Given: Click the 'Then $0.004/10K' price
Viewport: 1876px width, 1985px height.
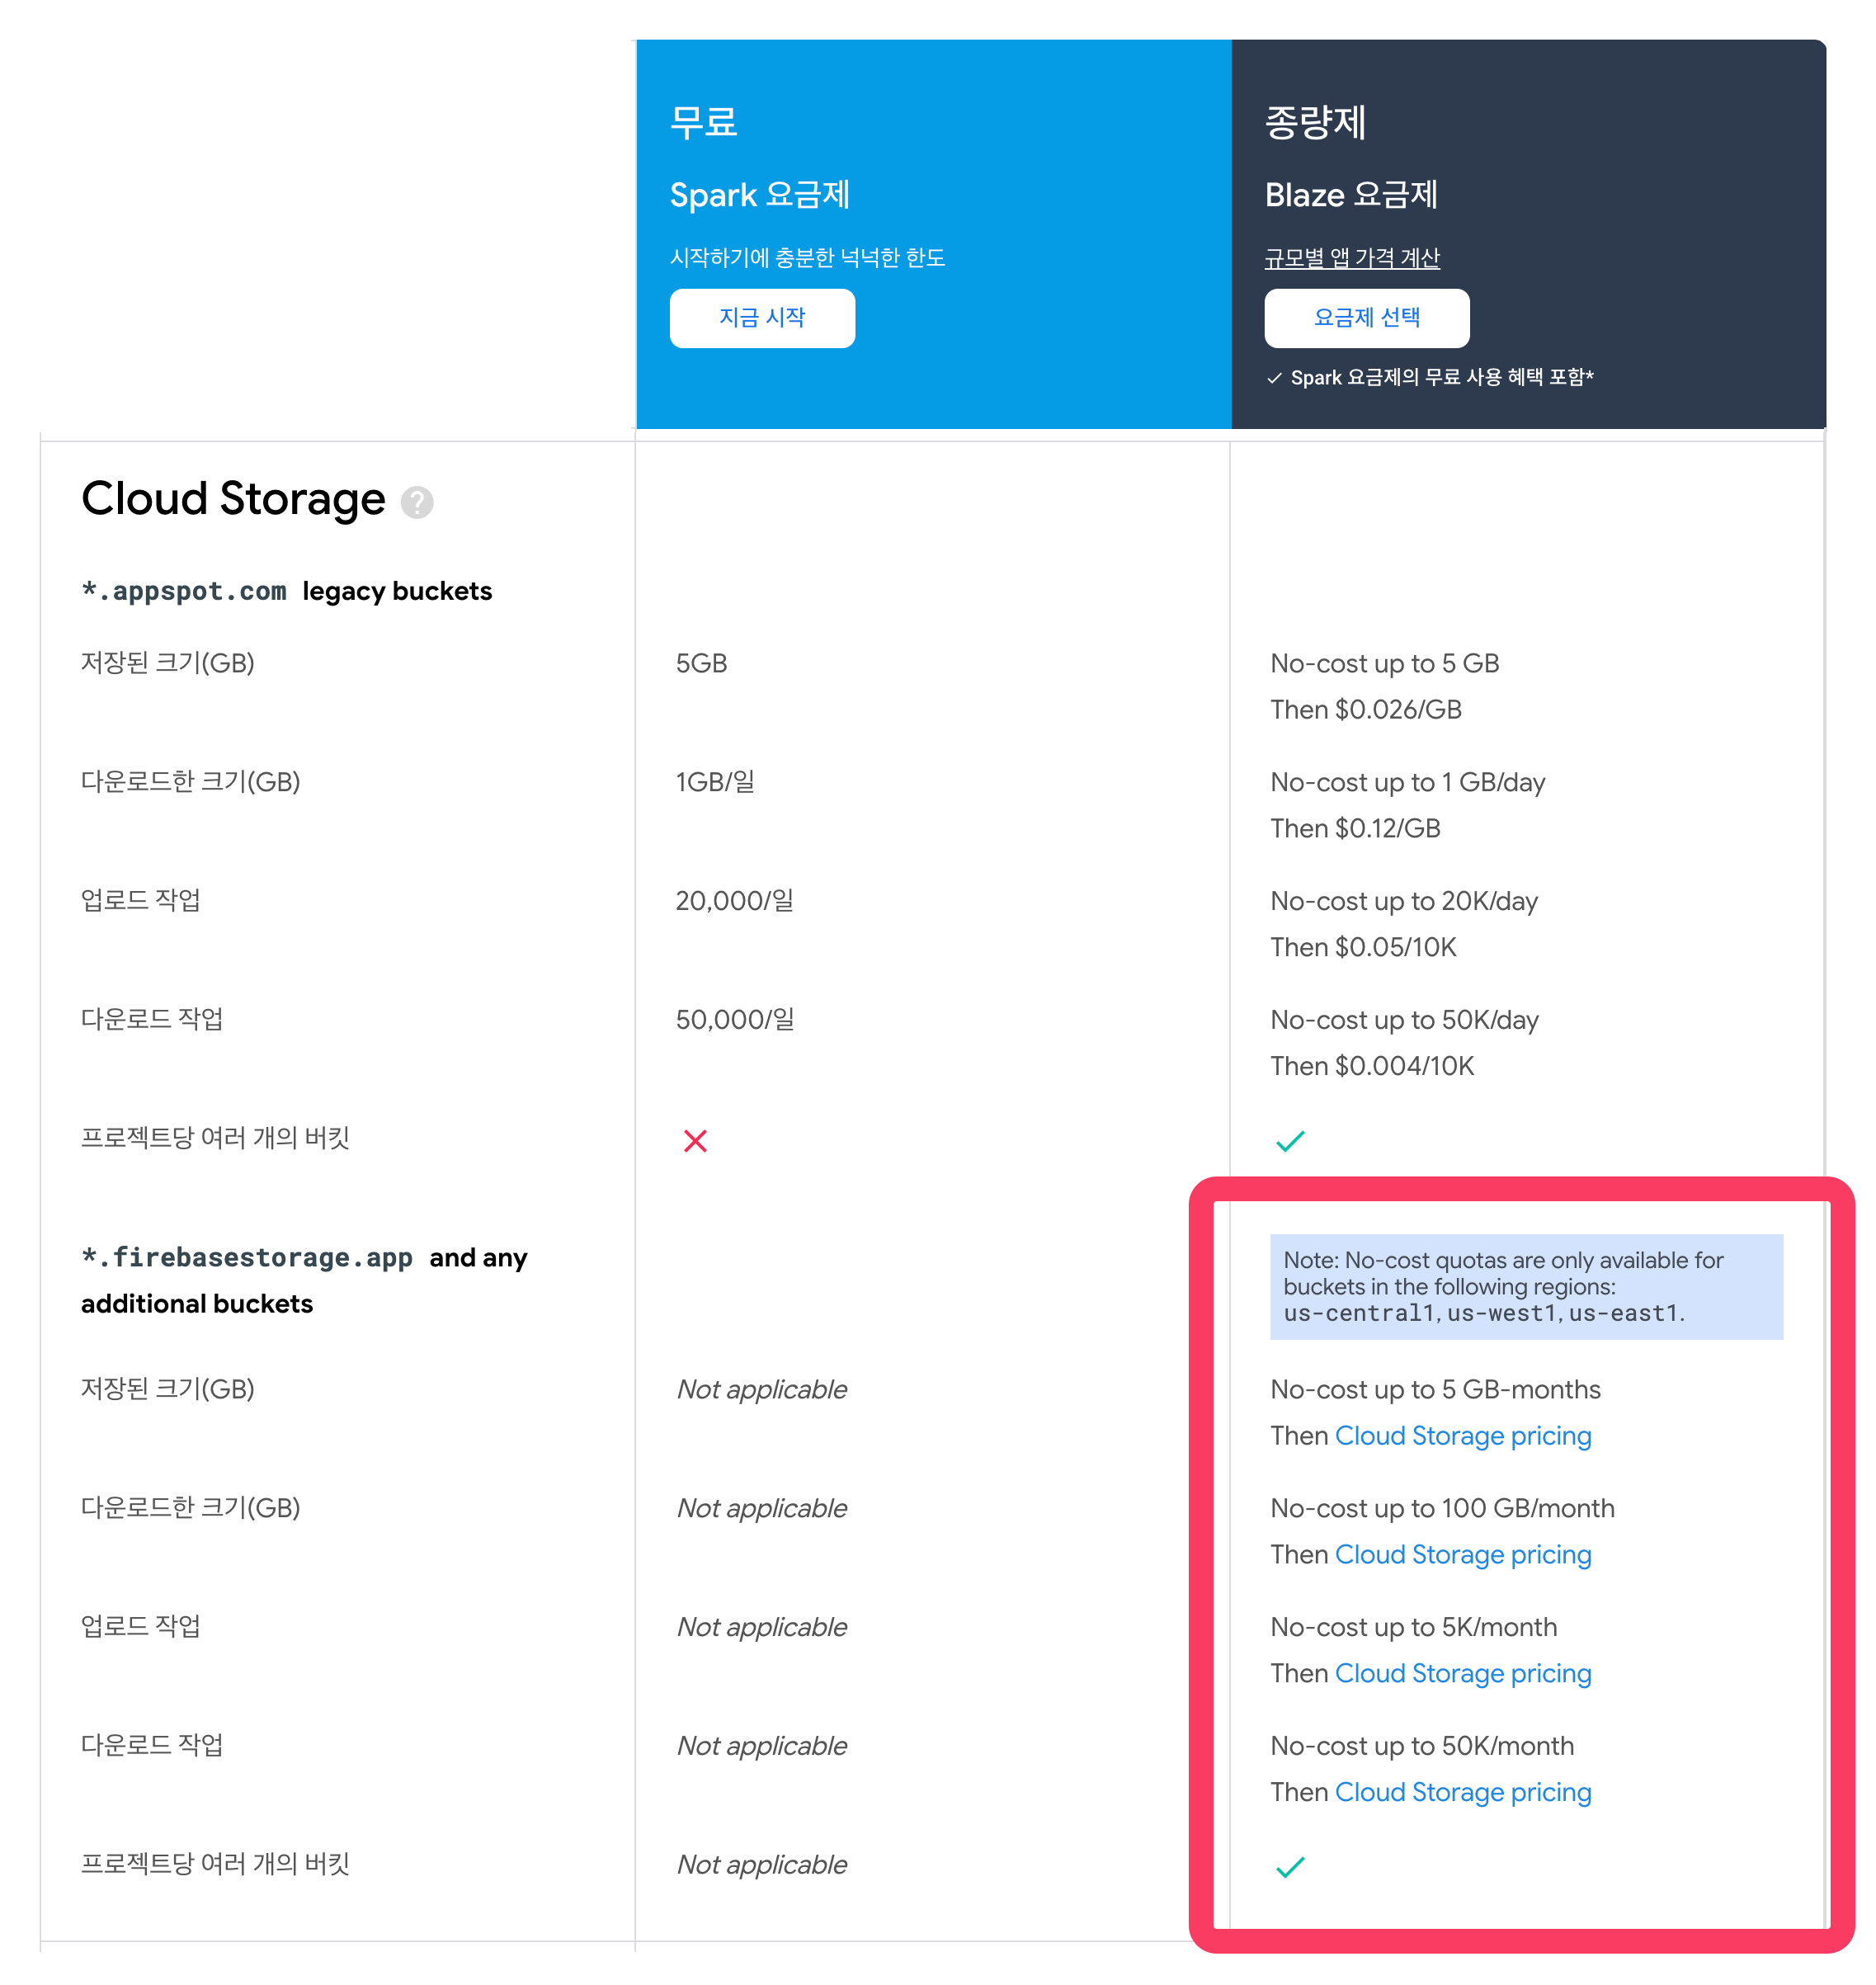Looking at the screenshot, I should (x=1372, y=1067).
